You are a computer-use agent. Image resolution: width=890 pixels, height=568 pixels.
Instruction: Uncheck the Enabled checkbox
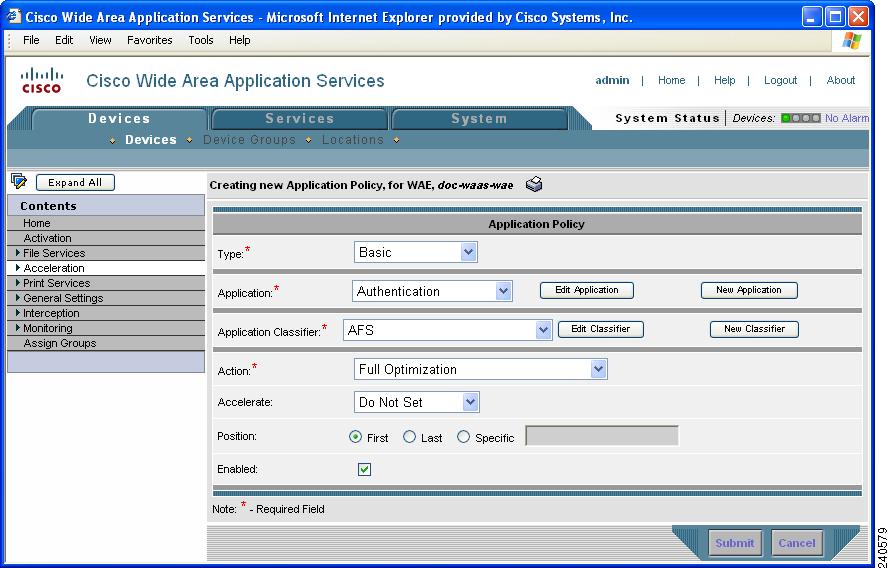pyautogui.click(x=364, y=469)
